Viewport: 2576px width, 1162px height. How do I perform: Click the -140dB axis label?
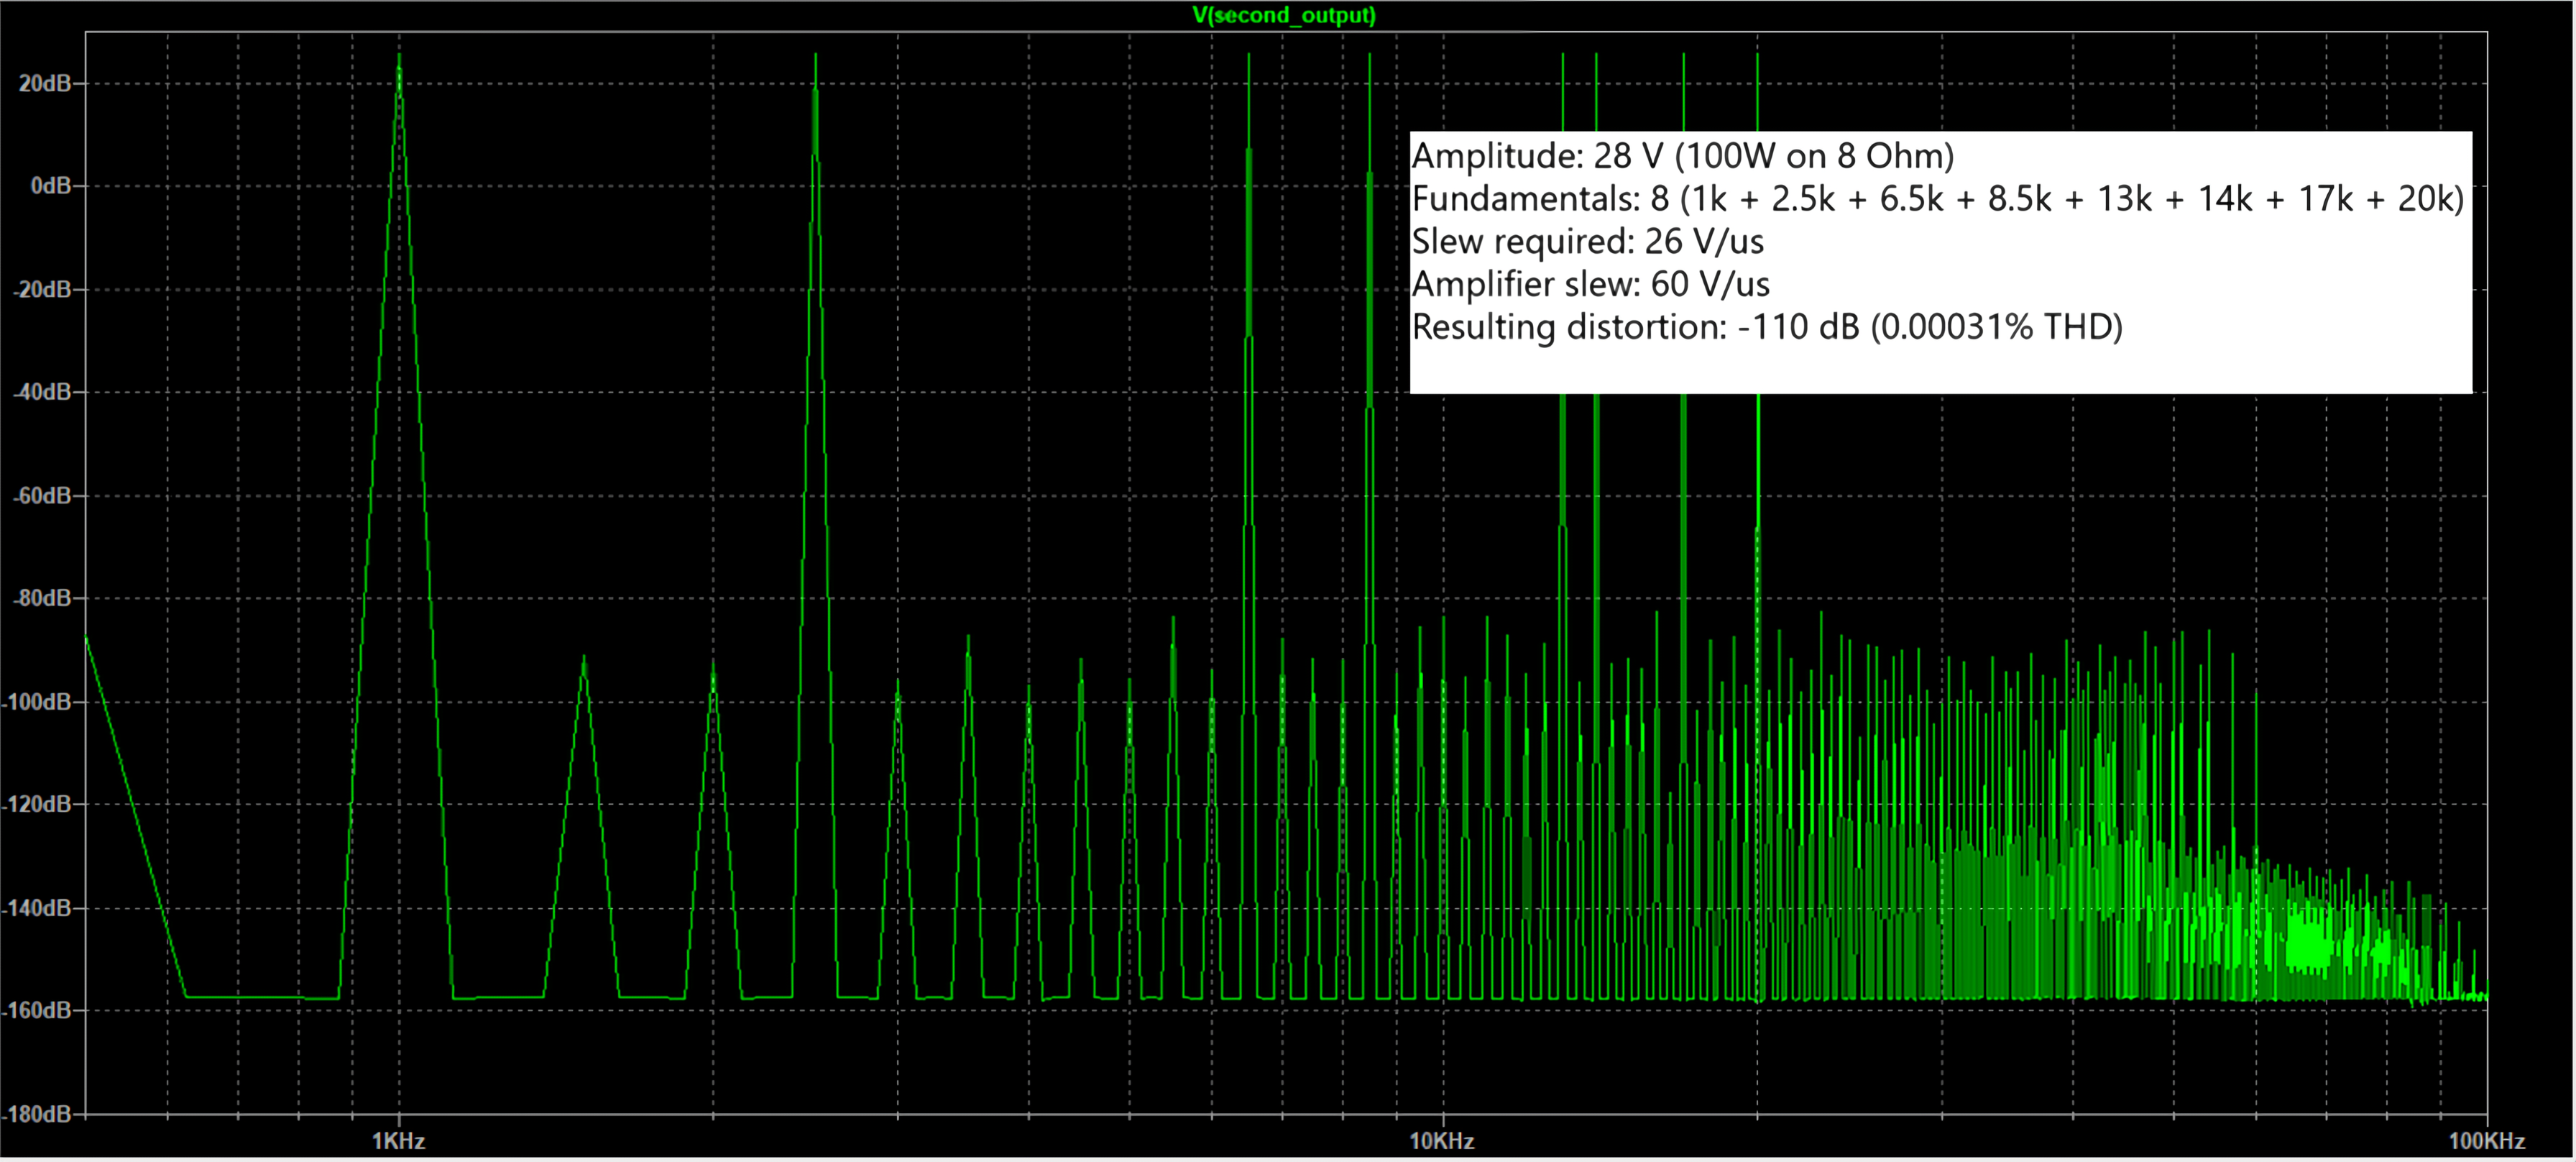click(36, 908)
